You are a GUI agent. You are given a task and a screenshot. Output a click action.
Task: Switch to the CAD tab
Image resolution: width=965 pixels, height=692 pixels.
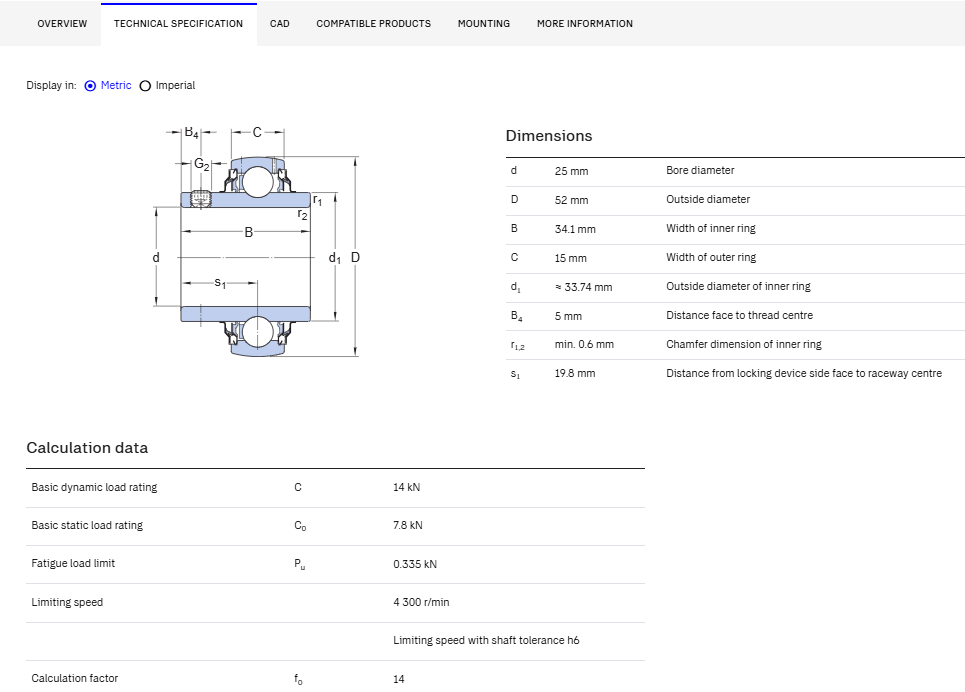[279, 24]
